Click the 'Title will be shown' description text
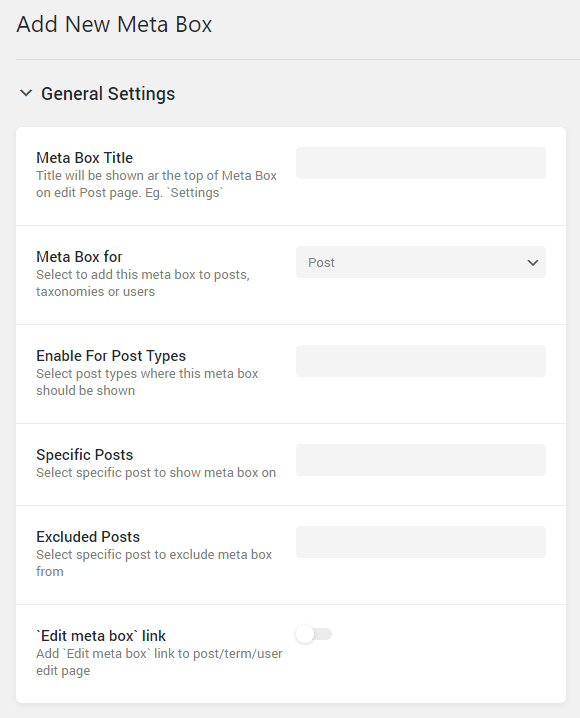 157,184
